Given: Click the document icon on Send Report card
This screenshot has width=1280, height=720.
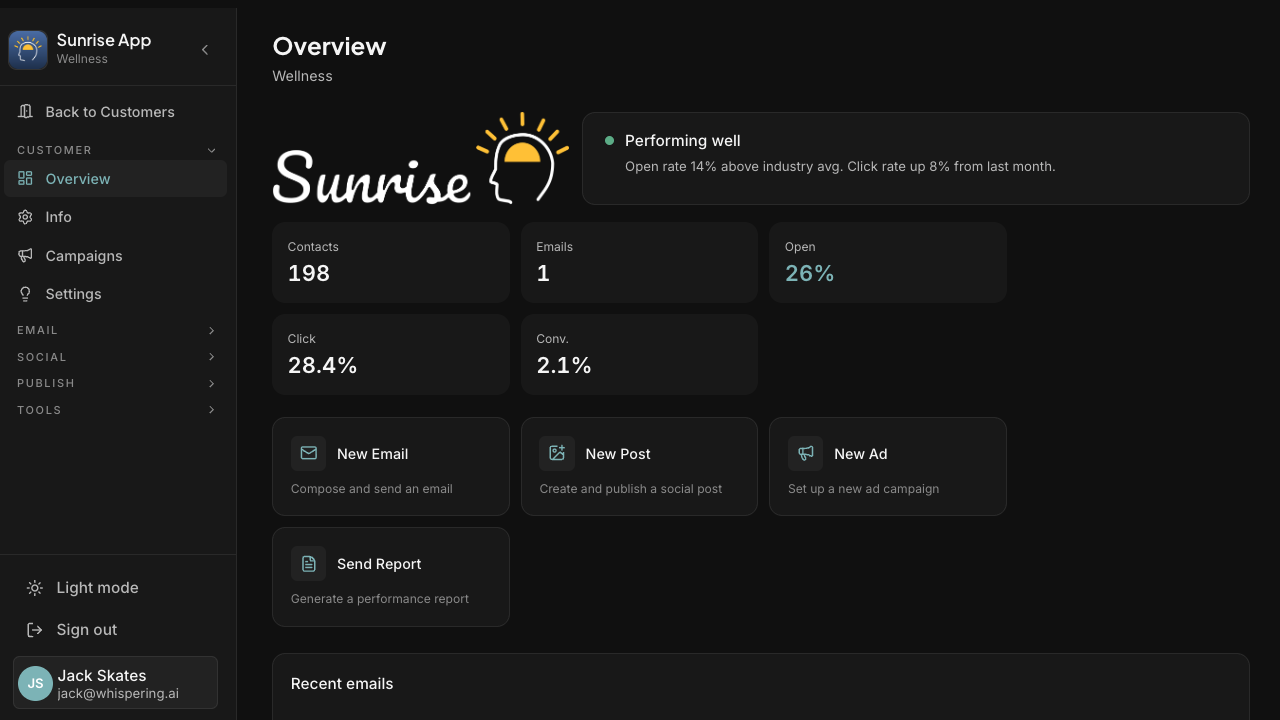Looking at the screenshot, I should (x=309, y=563).
